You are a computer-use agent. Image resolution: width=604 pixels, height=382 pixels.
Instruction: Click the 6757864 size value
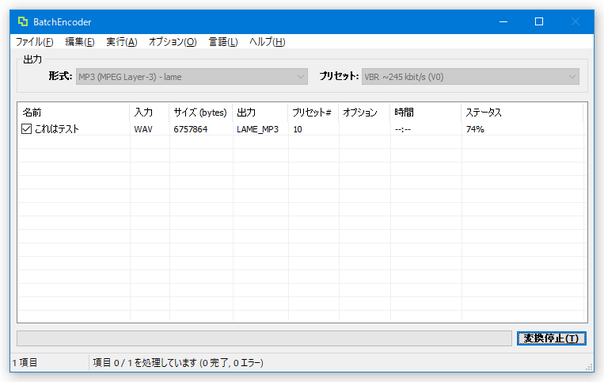tap(190, 129)
